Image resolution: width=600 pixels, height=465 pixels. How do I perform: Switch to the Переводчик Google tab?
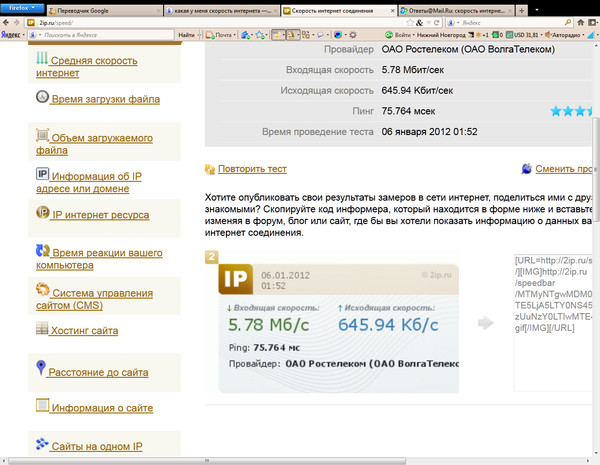point(104,11)
